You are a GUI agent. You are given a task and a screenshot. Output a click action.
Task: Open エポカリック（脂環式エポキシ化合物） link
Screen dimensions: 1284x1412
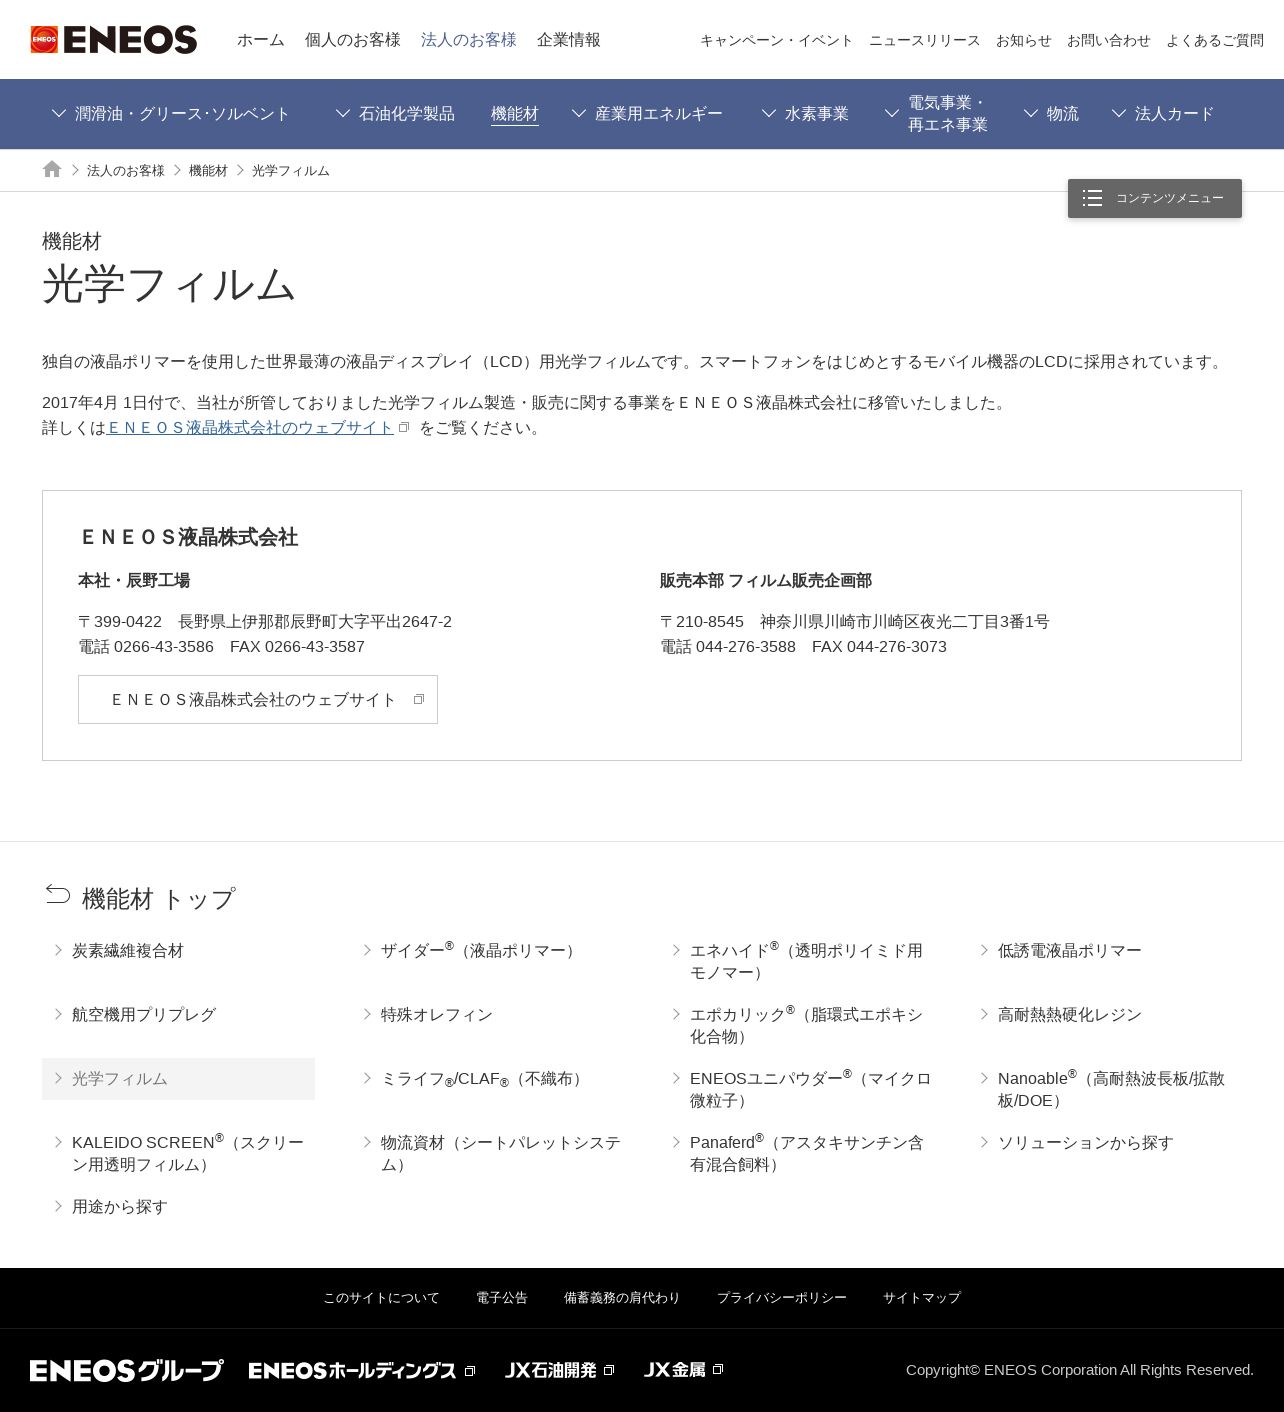pos(806,1025)
